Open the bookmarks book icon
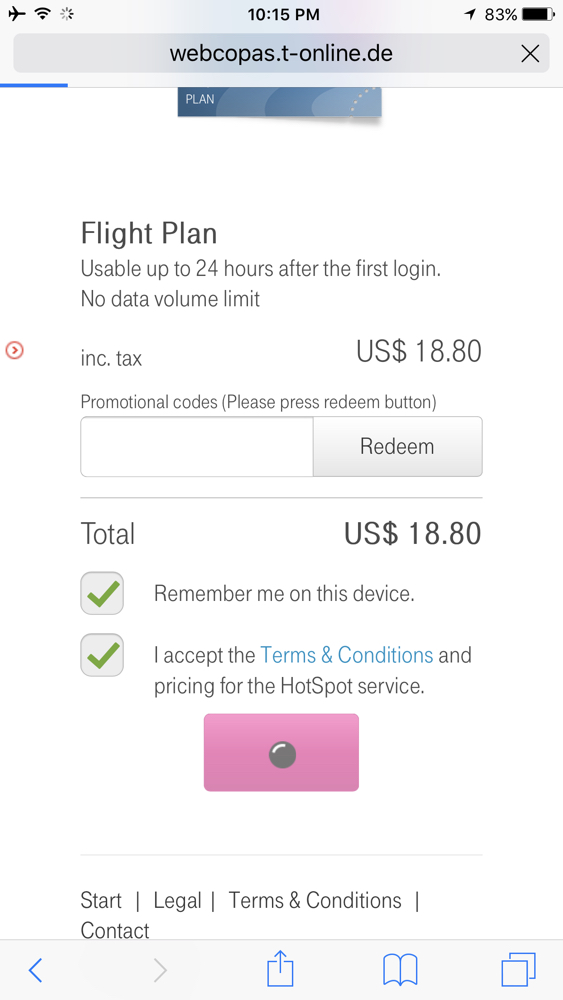The height and width of the screenshot is (1000, 563). [x=400, y=970]
